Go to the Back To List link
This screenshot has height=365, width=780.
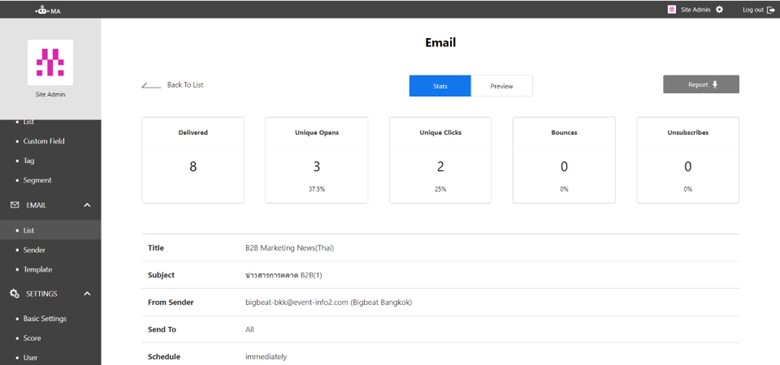pos(185,85)
